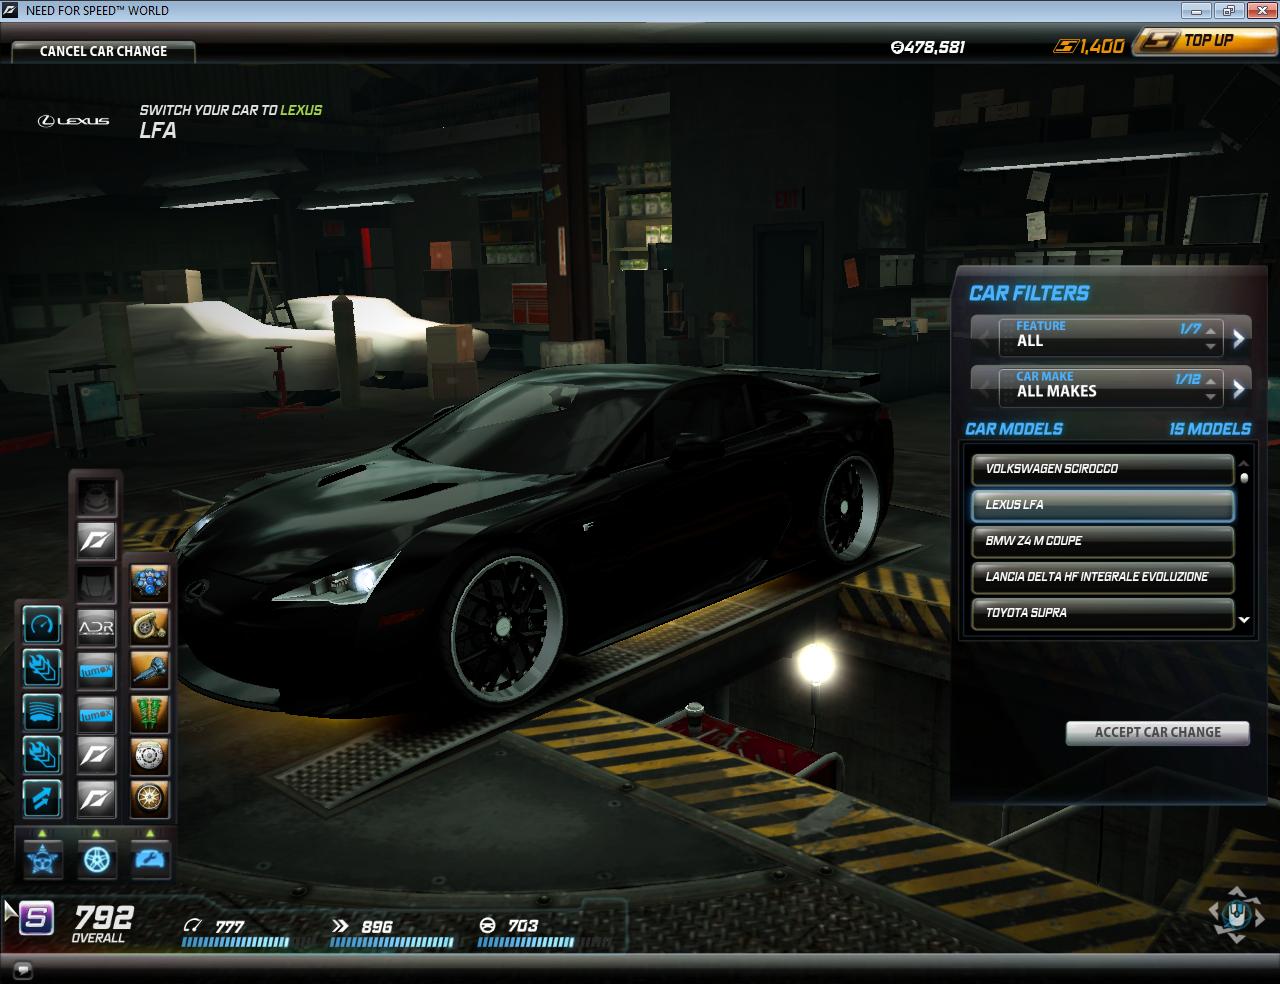This screenshot has width=1280, height=984.
Task: Click the mouse camera control icon
Action: point(1235,913)
